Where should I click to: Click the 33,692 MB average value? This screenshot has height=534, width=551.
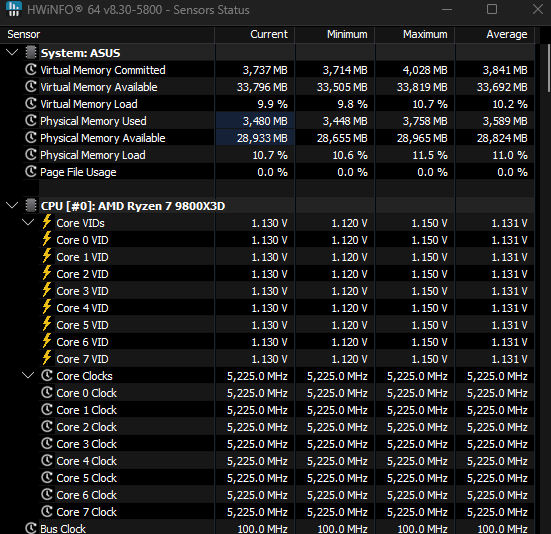point(502,87)
